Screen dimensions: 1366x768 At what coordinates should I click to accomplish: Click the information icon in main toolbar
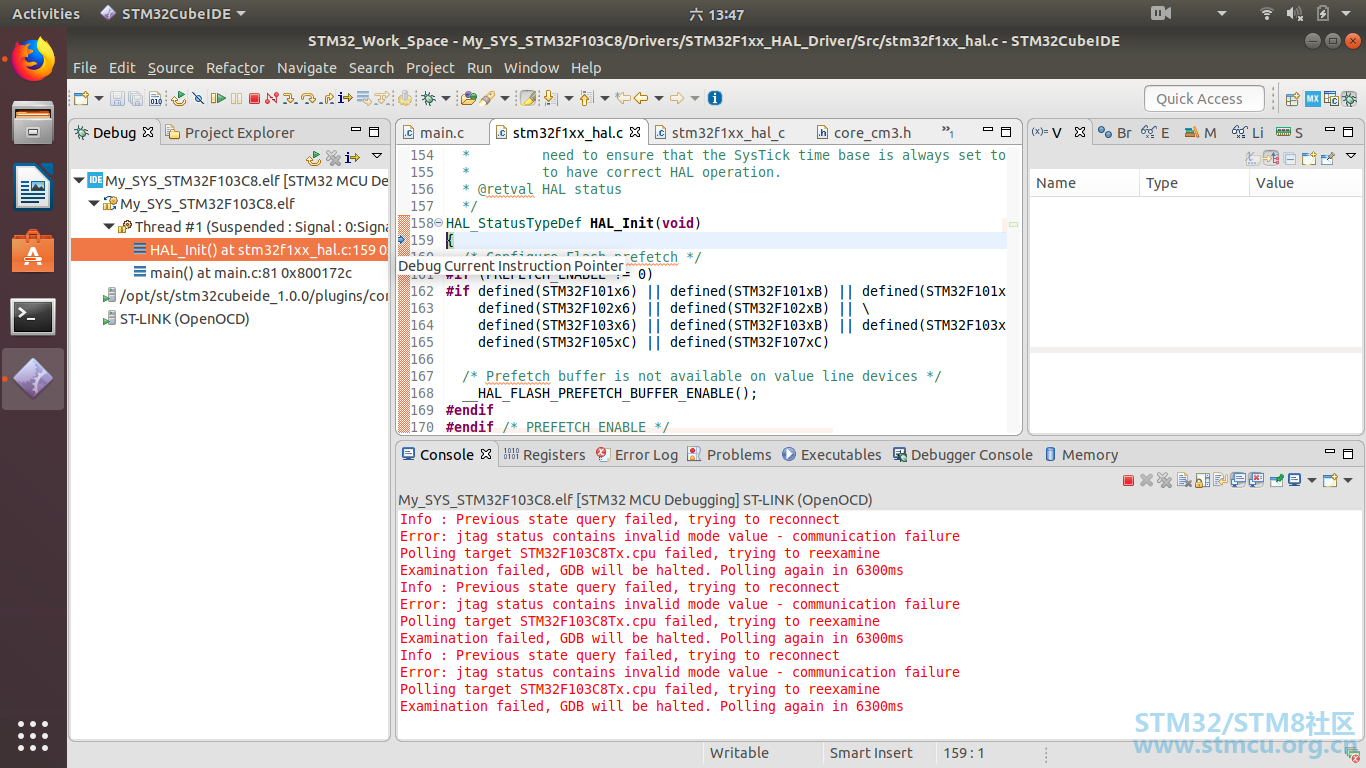(714, 98)
